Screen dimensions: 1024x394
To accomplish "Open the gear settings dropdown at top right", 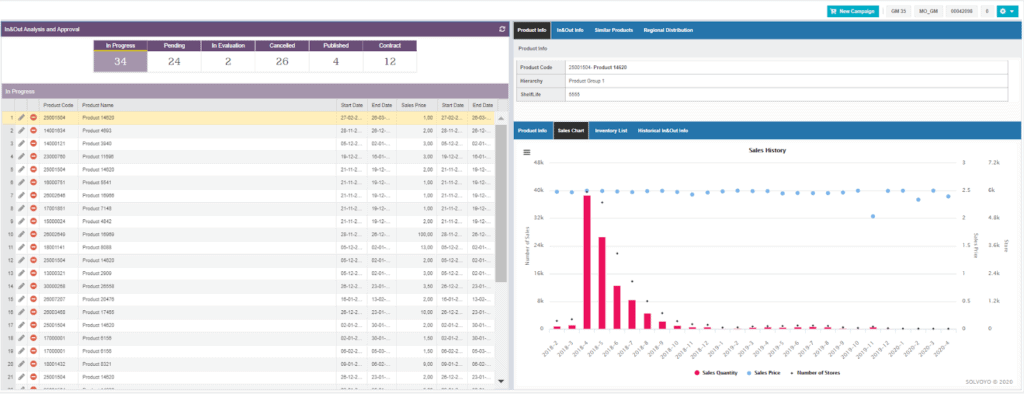I will coord(1006,11).
